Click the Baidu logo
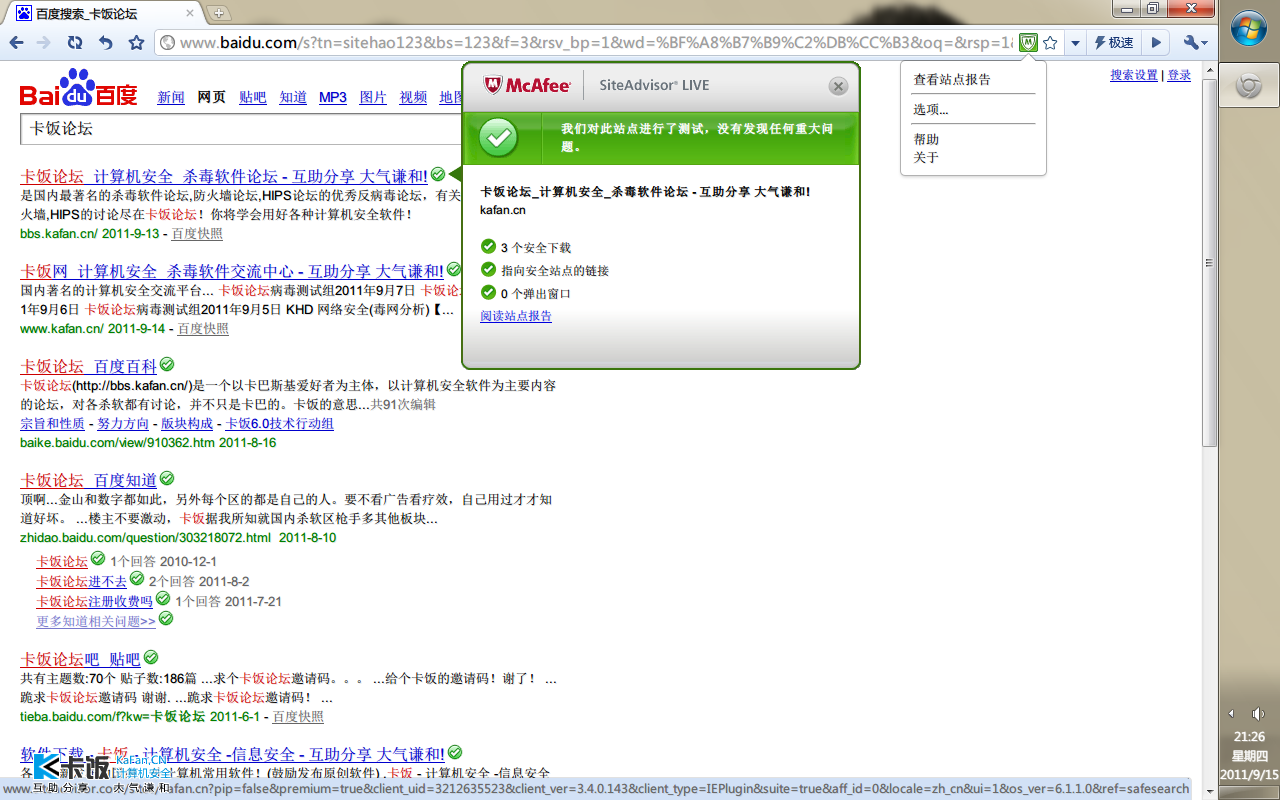This screenshot has height=800, width=1280. pyautogui.click(x=79, y=90)
